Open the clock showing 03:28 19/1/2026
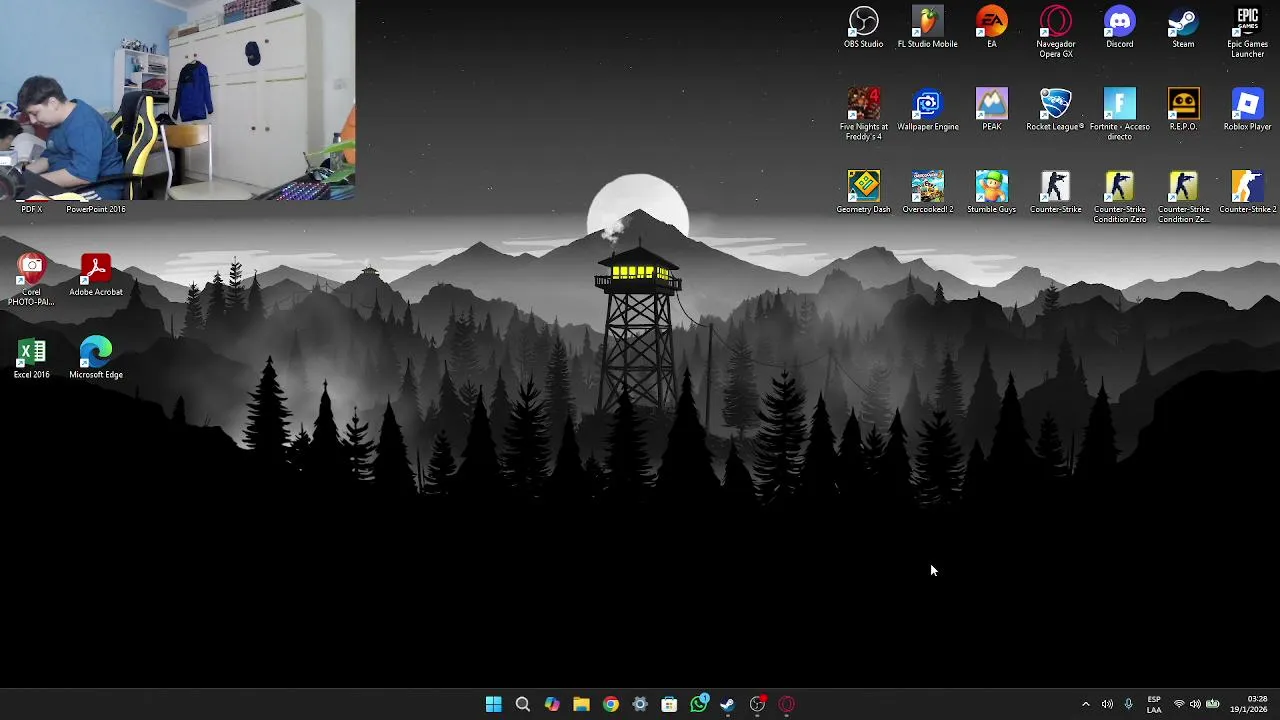This screenshot has width=1280, height=720. pos(1249,704)
